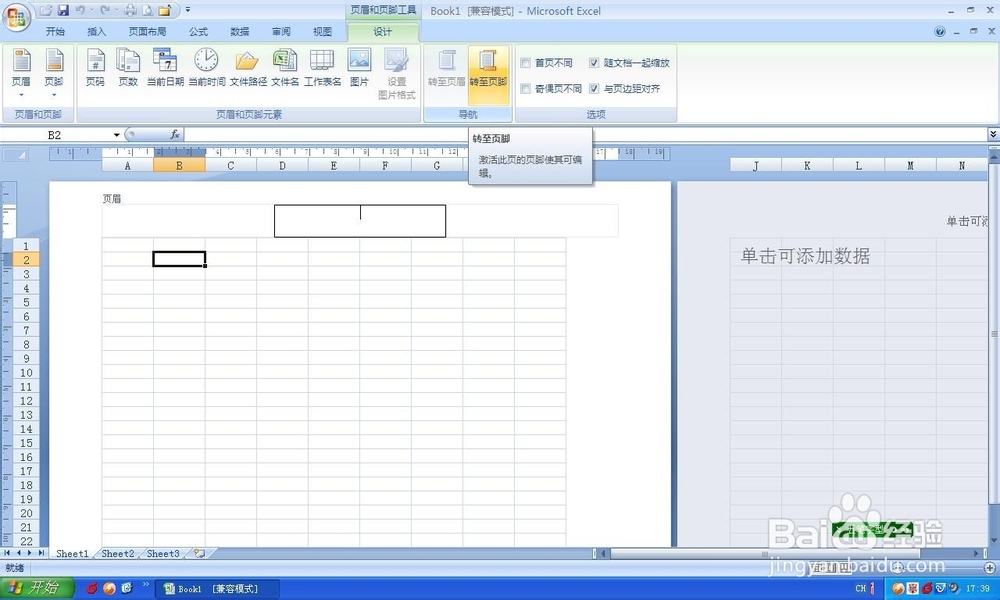The height and width of the screenshot is (600, 1000).
Task: Go to first sheet navigation arrow
Action: 7,553
